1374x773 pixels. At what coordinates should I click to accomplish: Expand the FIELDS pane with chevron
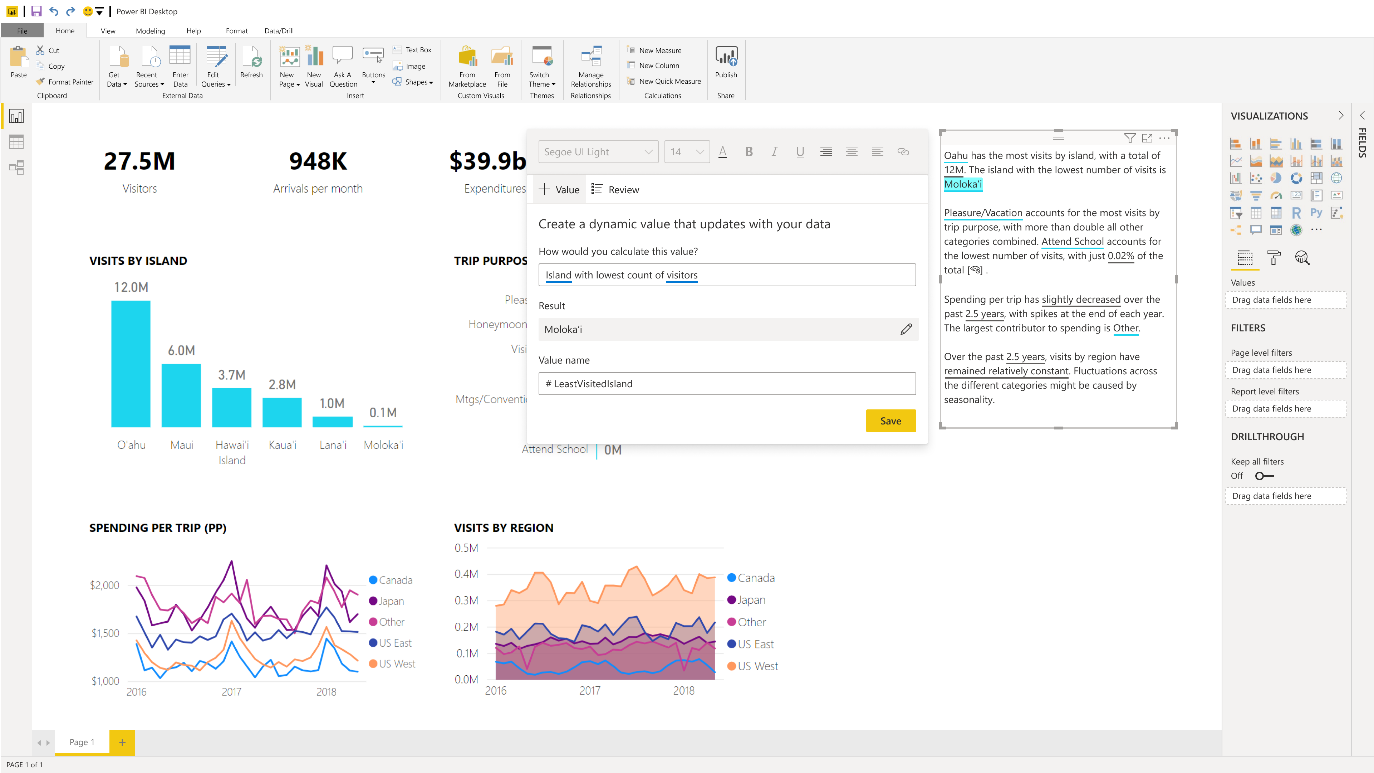(x=1361, y=116)
